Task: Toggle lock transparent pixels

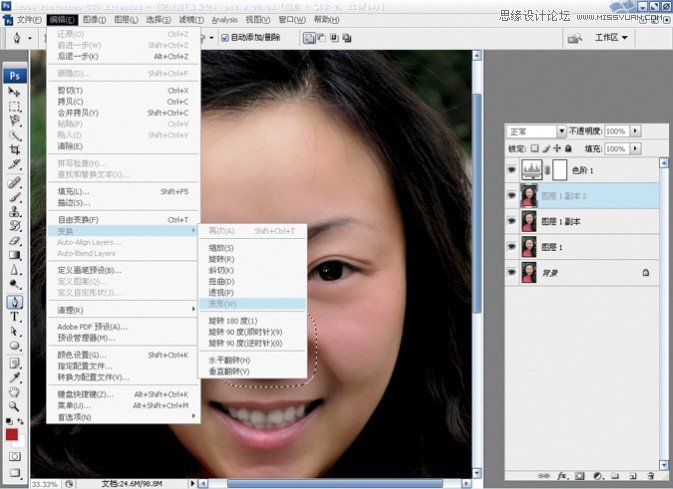Action: [x=534, y=149]
